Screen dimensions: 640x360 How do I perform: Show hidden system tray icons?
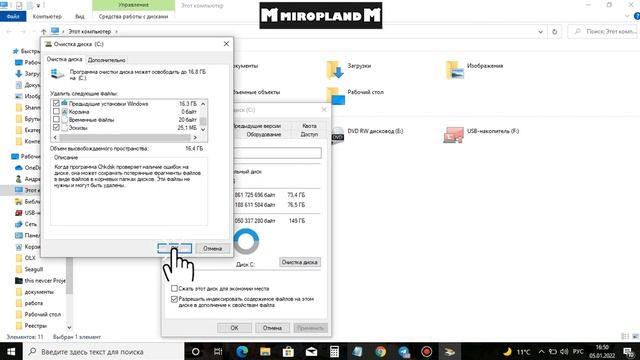pos(541,351)
